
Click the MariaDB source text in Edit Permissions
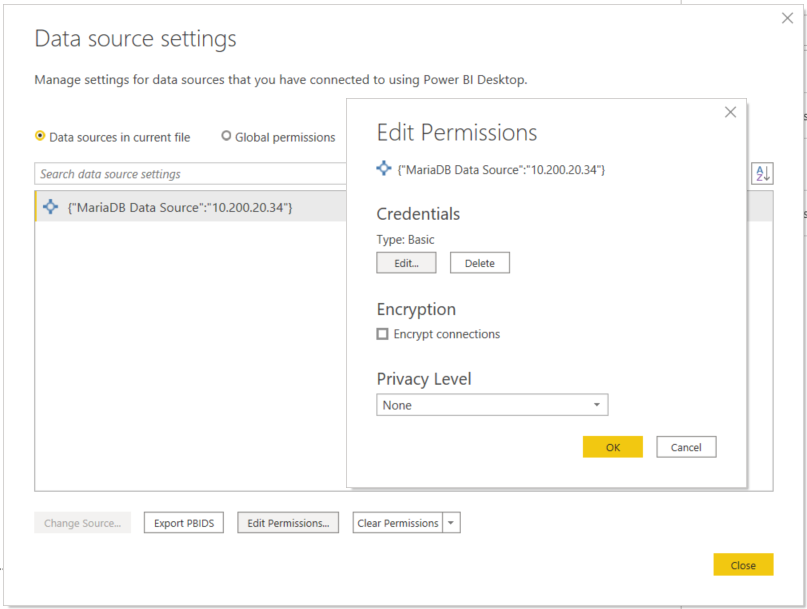point(501,170)
